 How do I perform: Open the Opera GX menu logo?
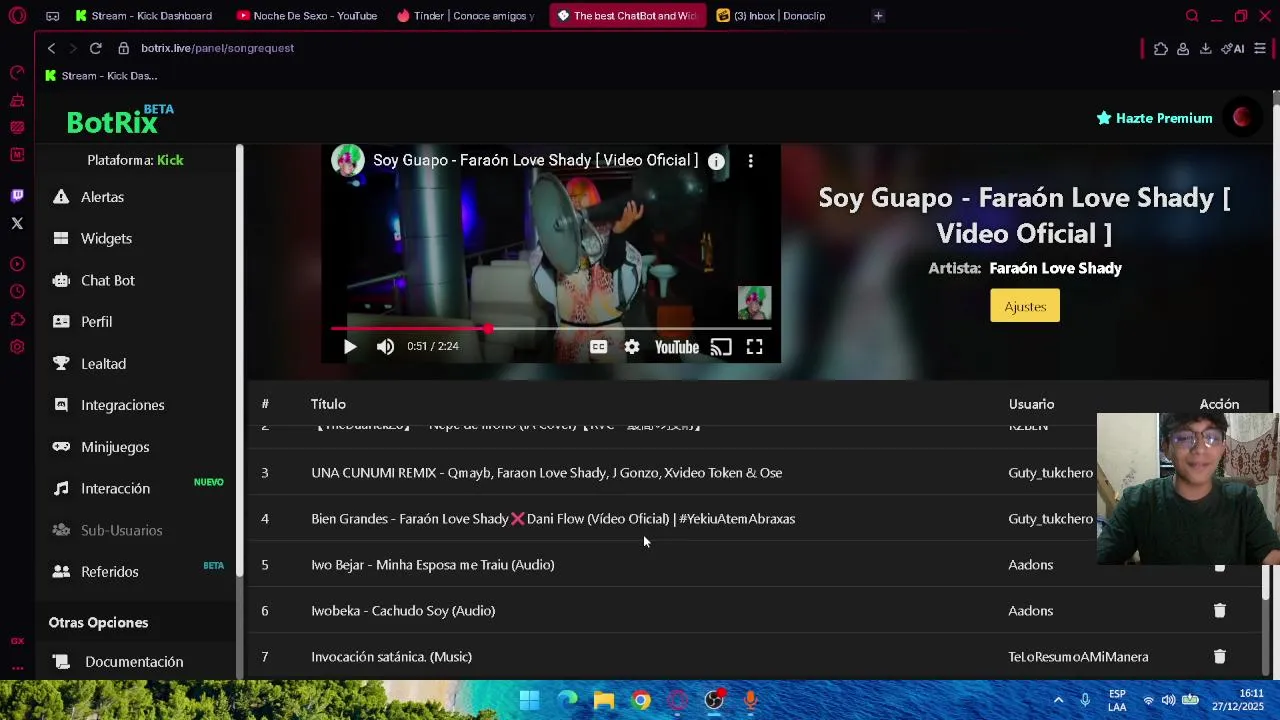coord(17,16)
